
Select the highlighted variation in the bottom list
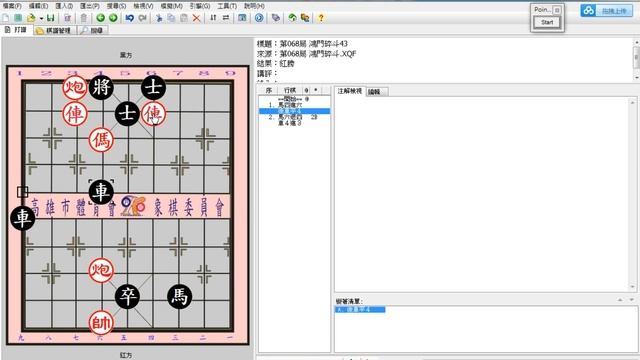coord(360,310)
